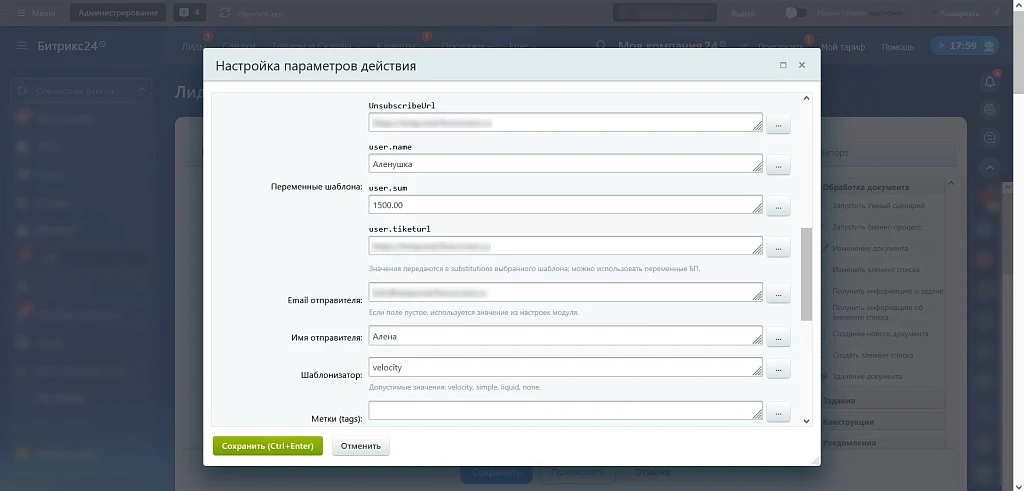Viewport: 1024px width, 491px height.
Task: Click the Сбросить кеш refresh icon
Action: click(225, 13)
